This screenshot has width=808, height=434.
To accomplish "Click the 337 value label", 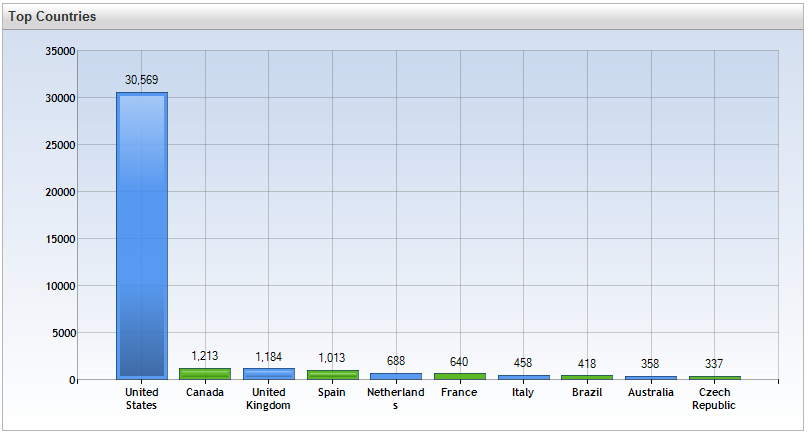I will pyautogui.click(x=714, y=364).
